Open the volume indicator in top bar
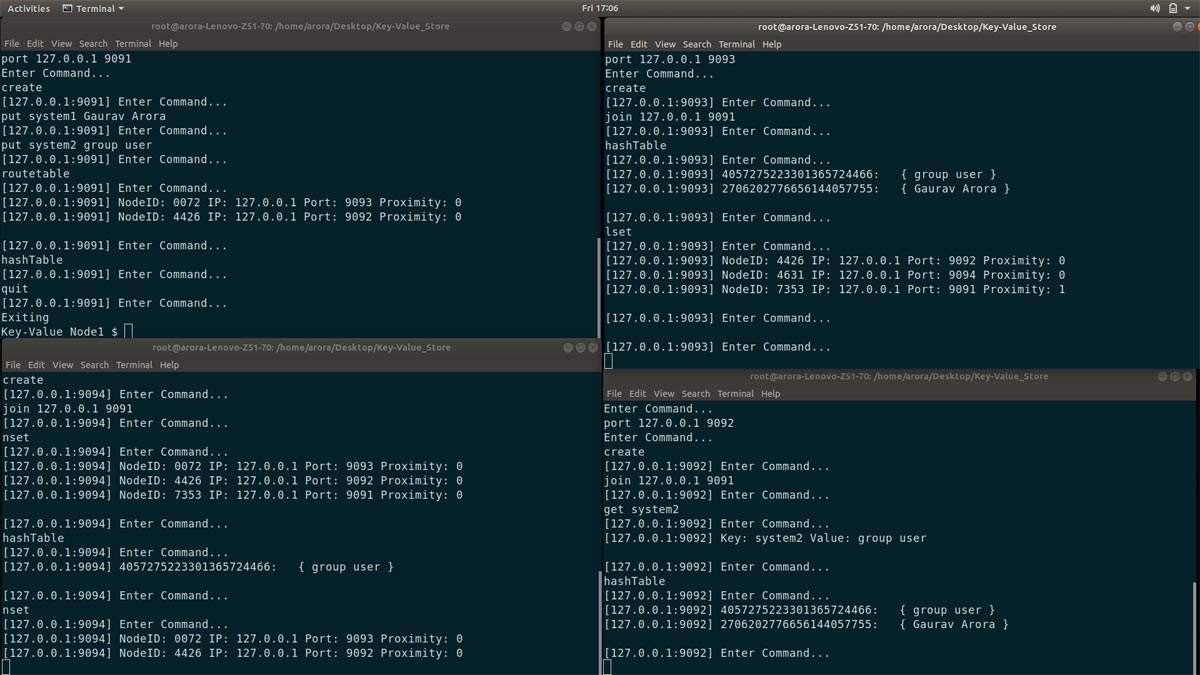 coord(1155,8)
